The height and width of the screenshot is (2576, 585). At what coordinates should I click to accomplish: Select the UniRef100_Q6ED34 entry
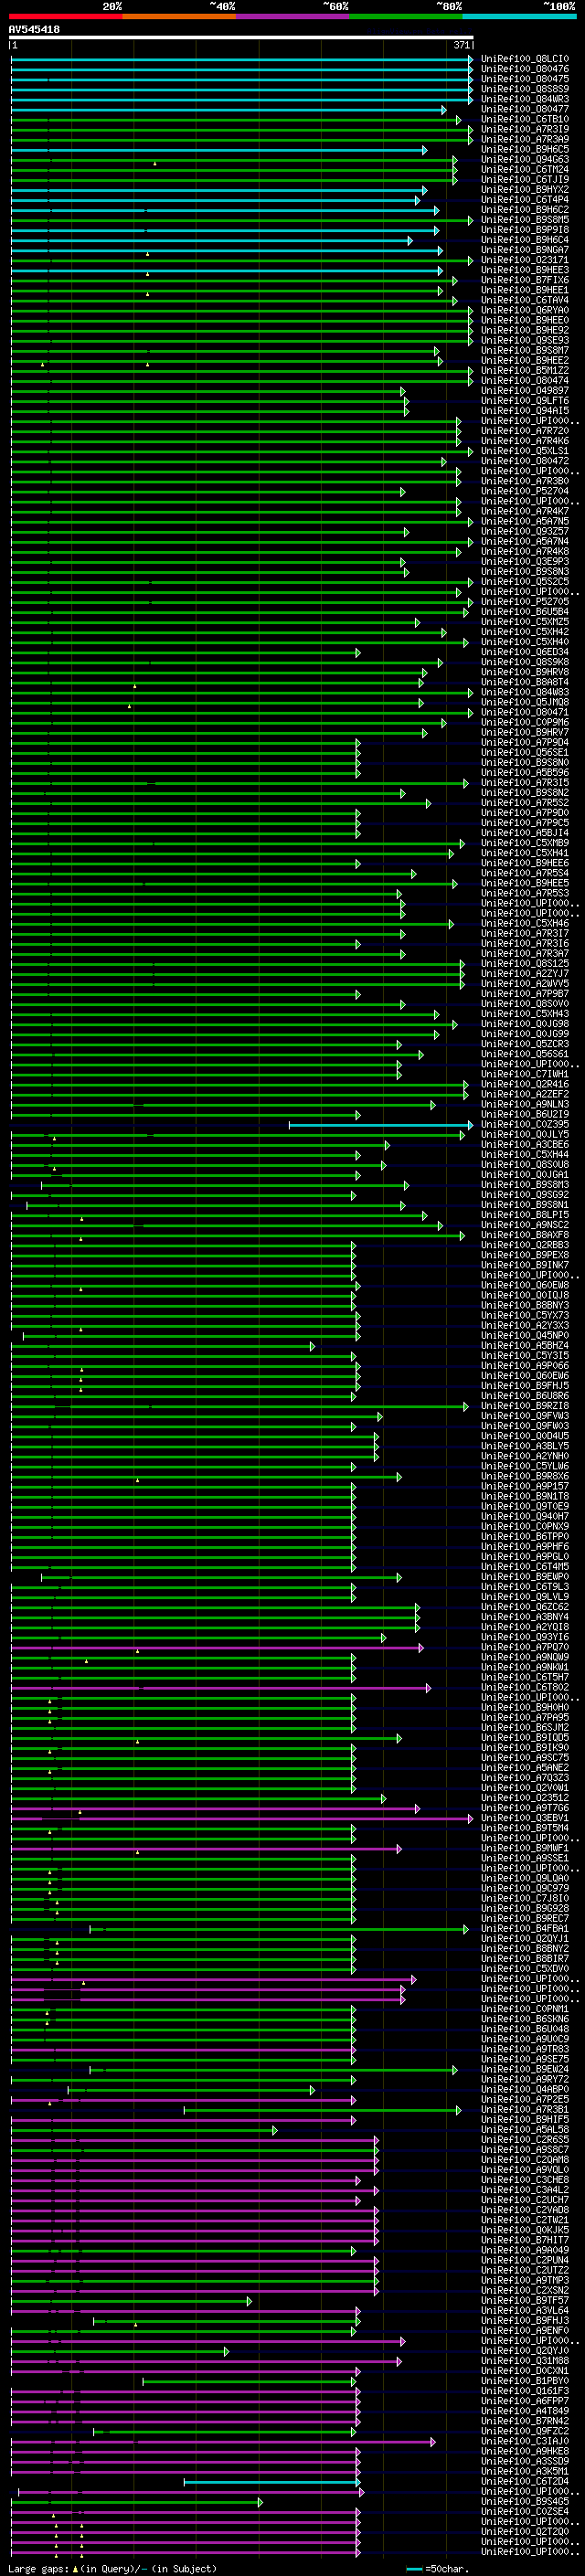[x=525, y=652]
